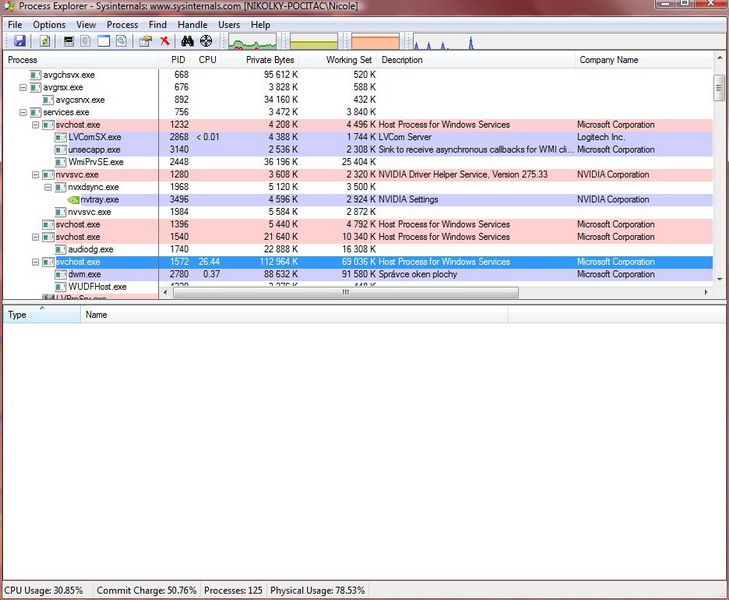Image resolution: width=729 pixels, height=600 pixels.
Task: Click the Company Name column header
Action: point(608,60)
